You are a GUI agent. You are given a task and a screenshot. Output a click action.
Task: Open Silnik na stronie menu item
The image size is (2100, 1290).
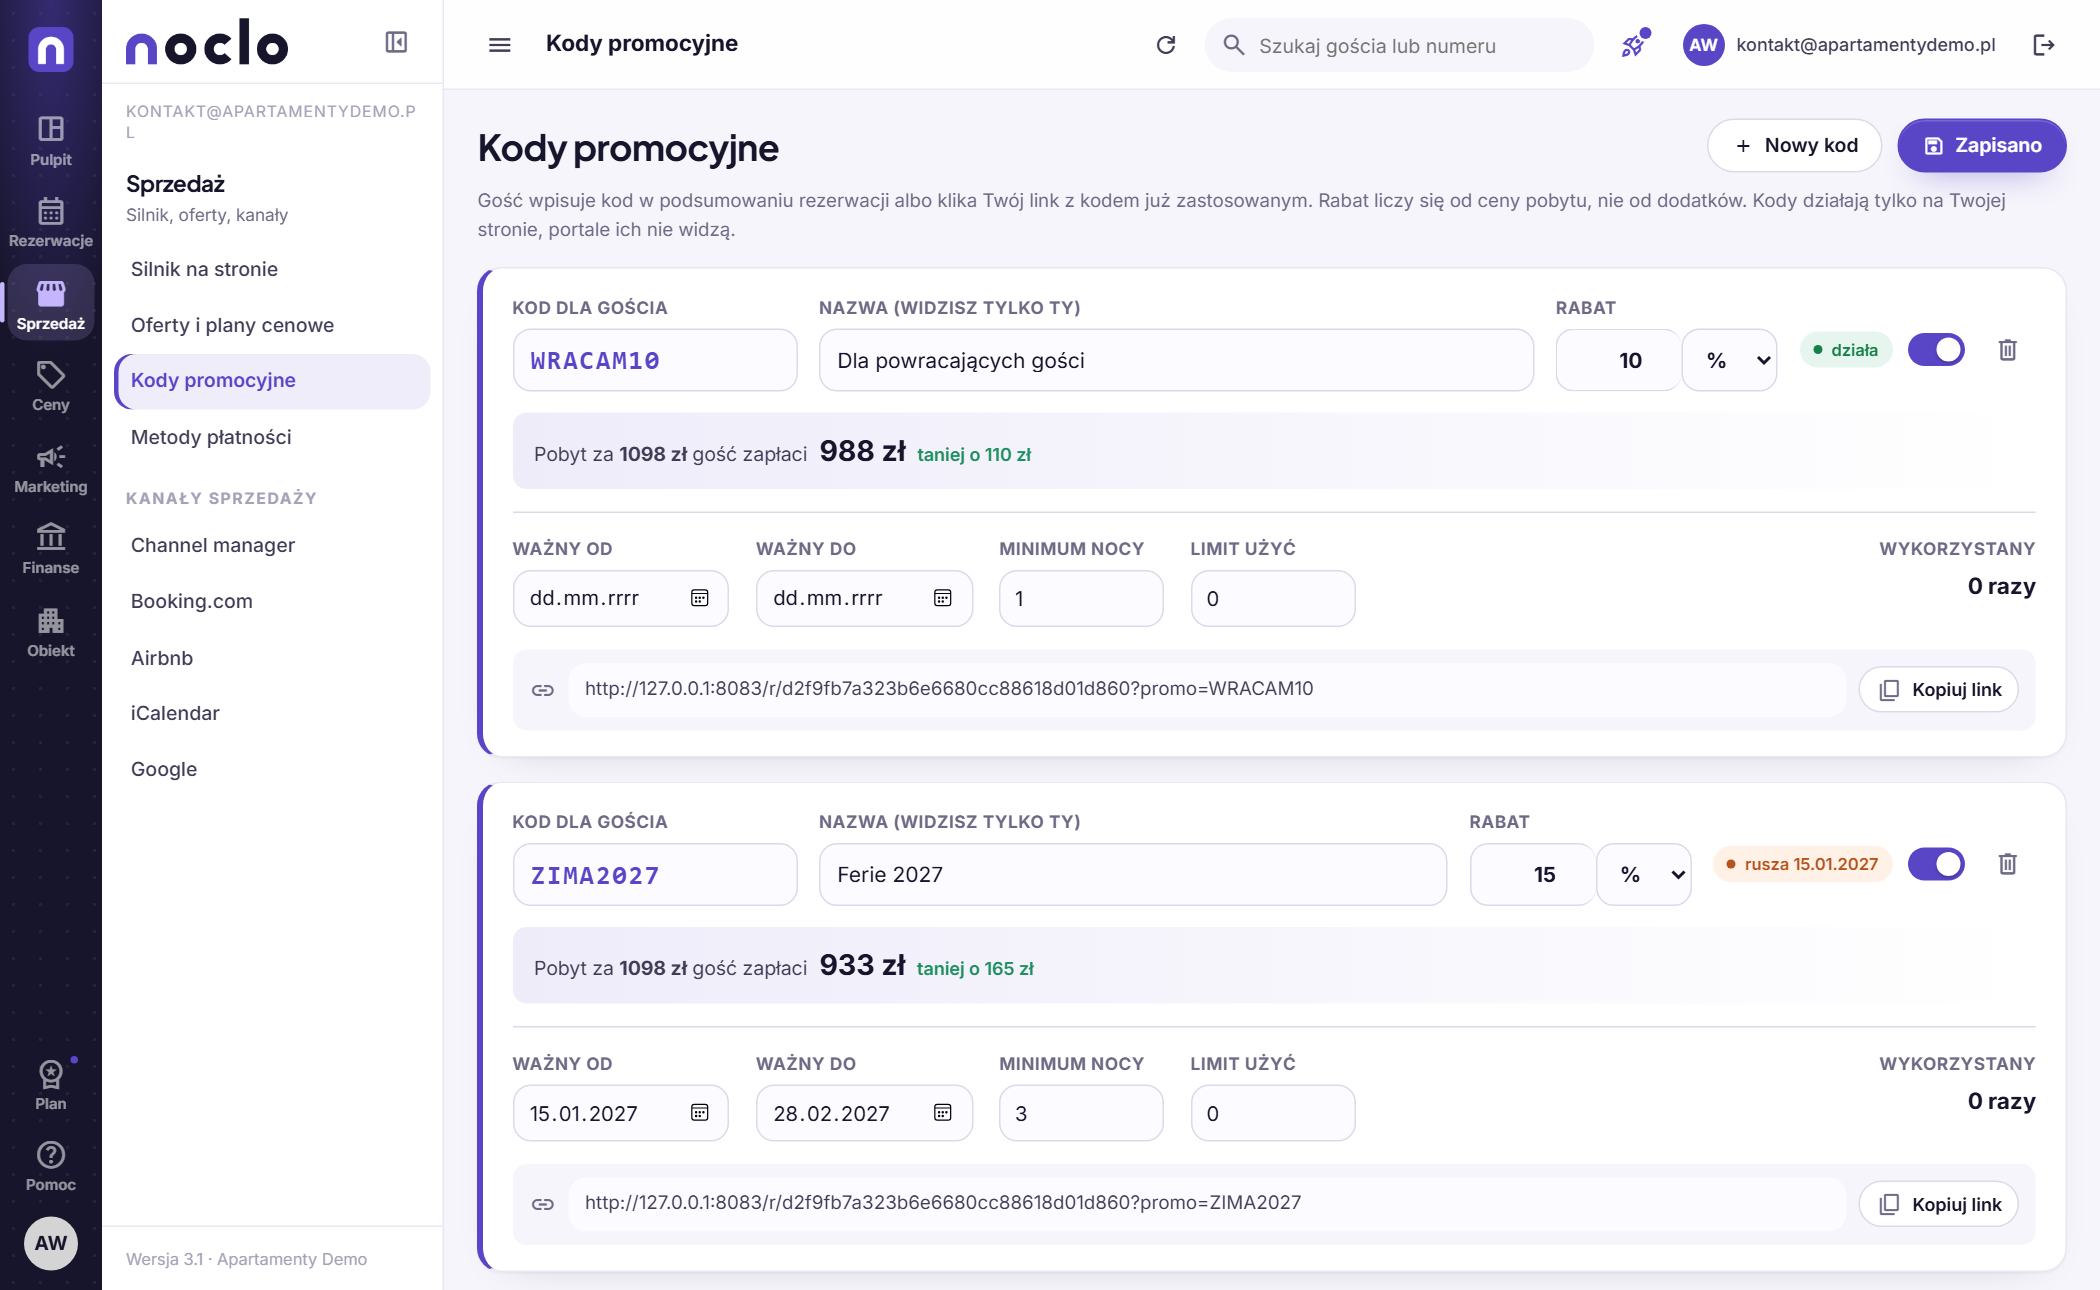272,269
